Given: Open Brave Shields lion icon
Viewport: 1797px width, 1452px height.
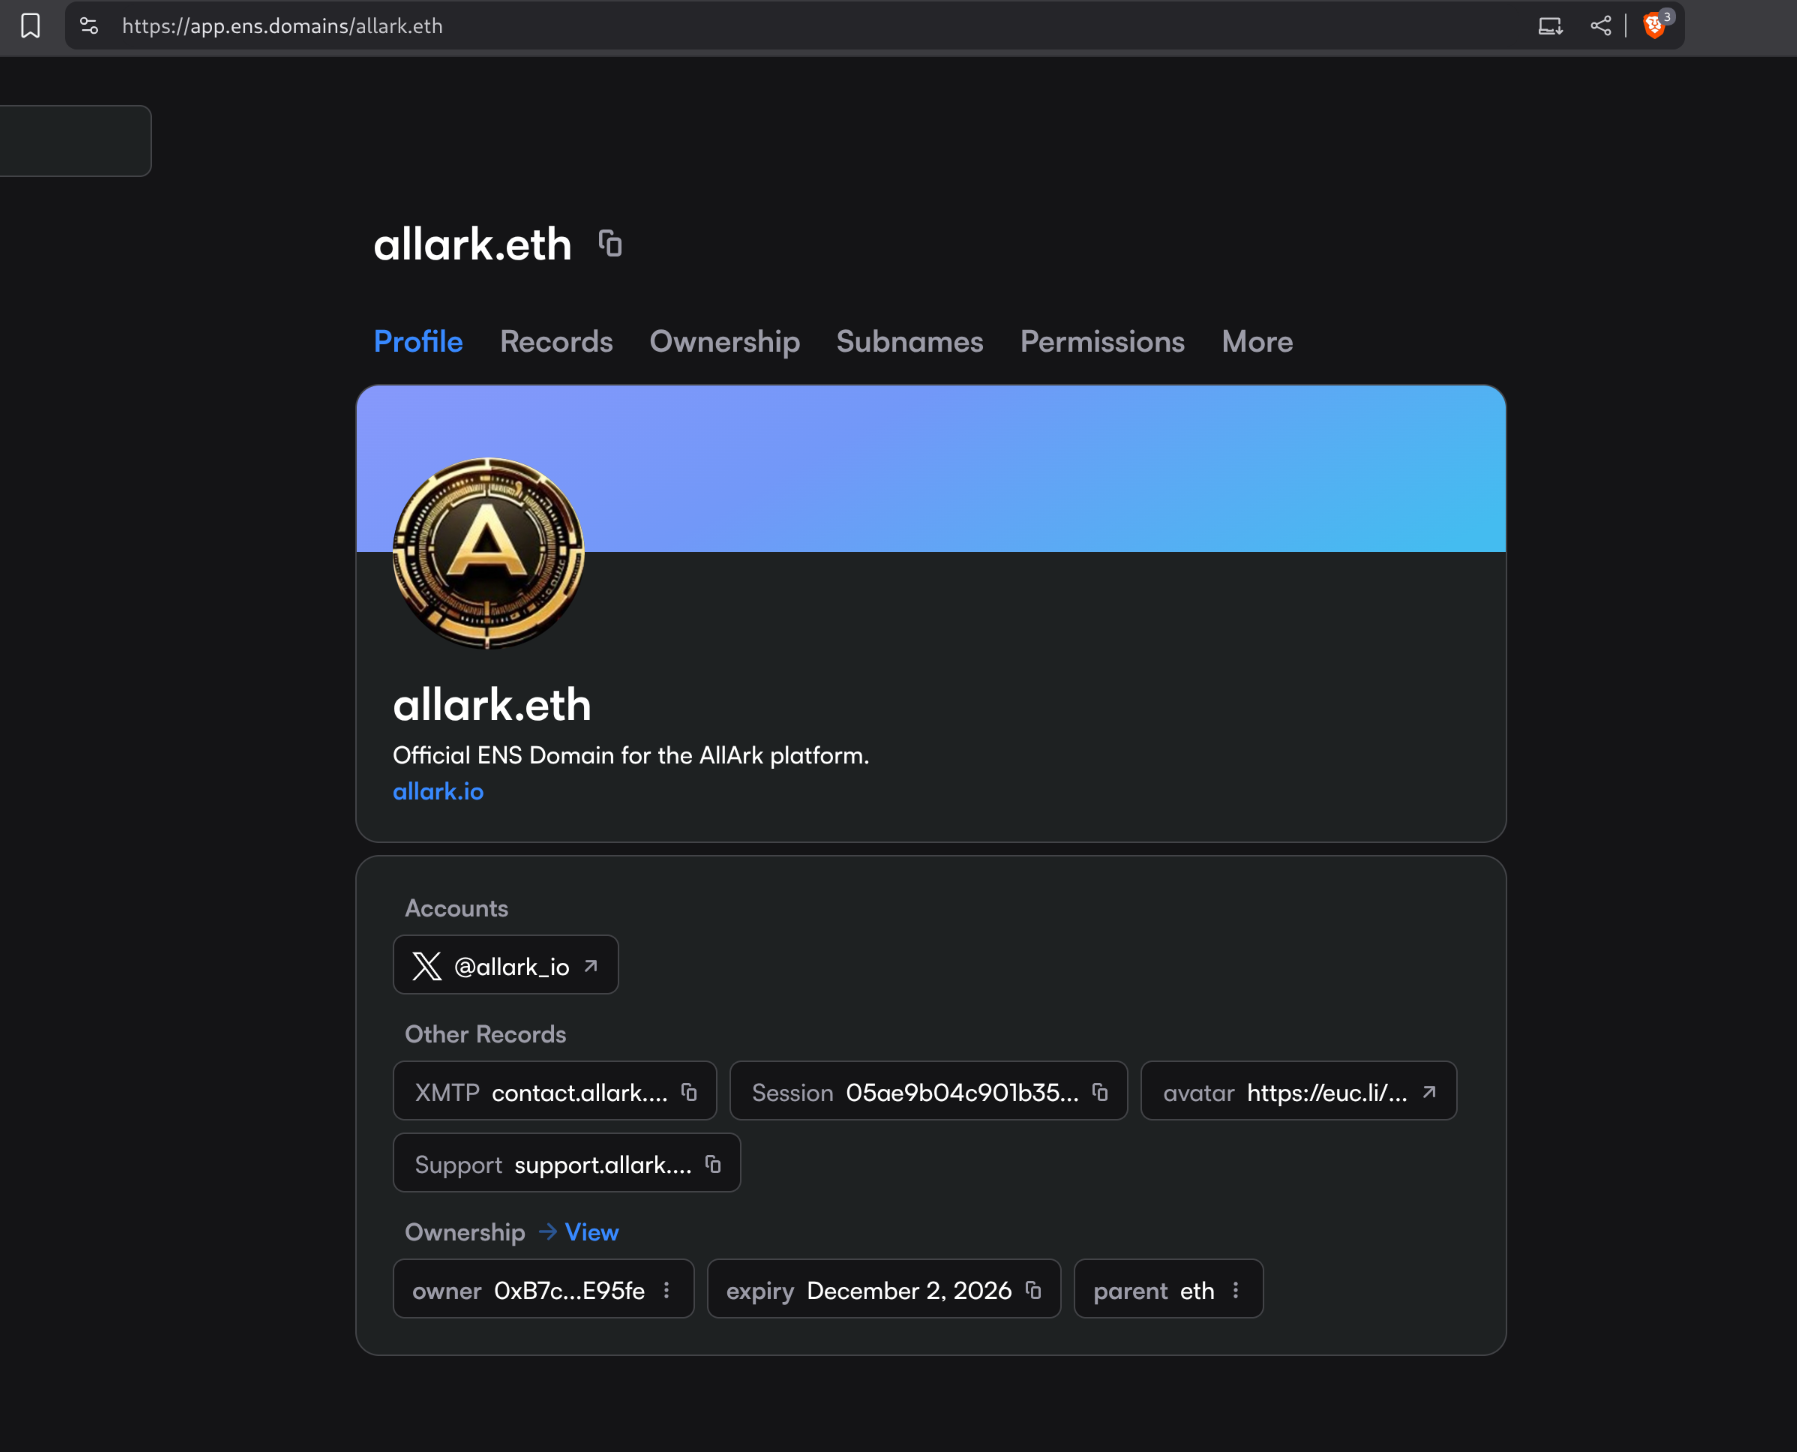Looking at the screenshot, I should click(1655, 26).
